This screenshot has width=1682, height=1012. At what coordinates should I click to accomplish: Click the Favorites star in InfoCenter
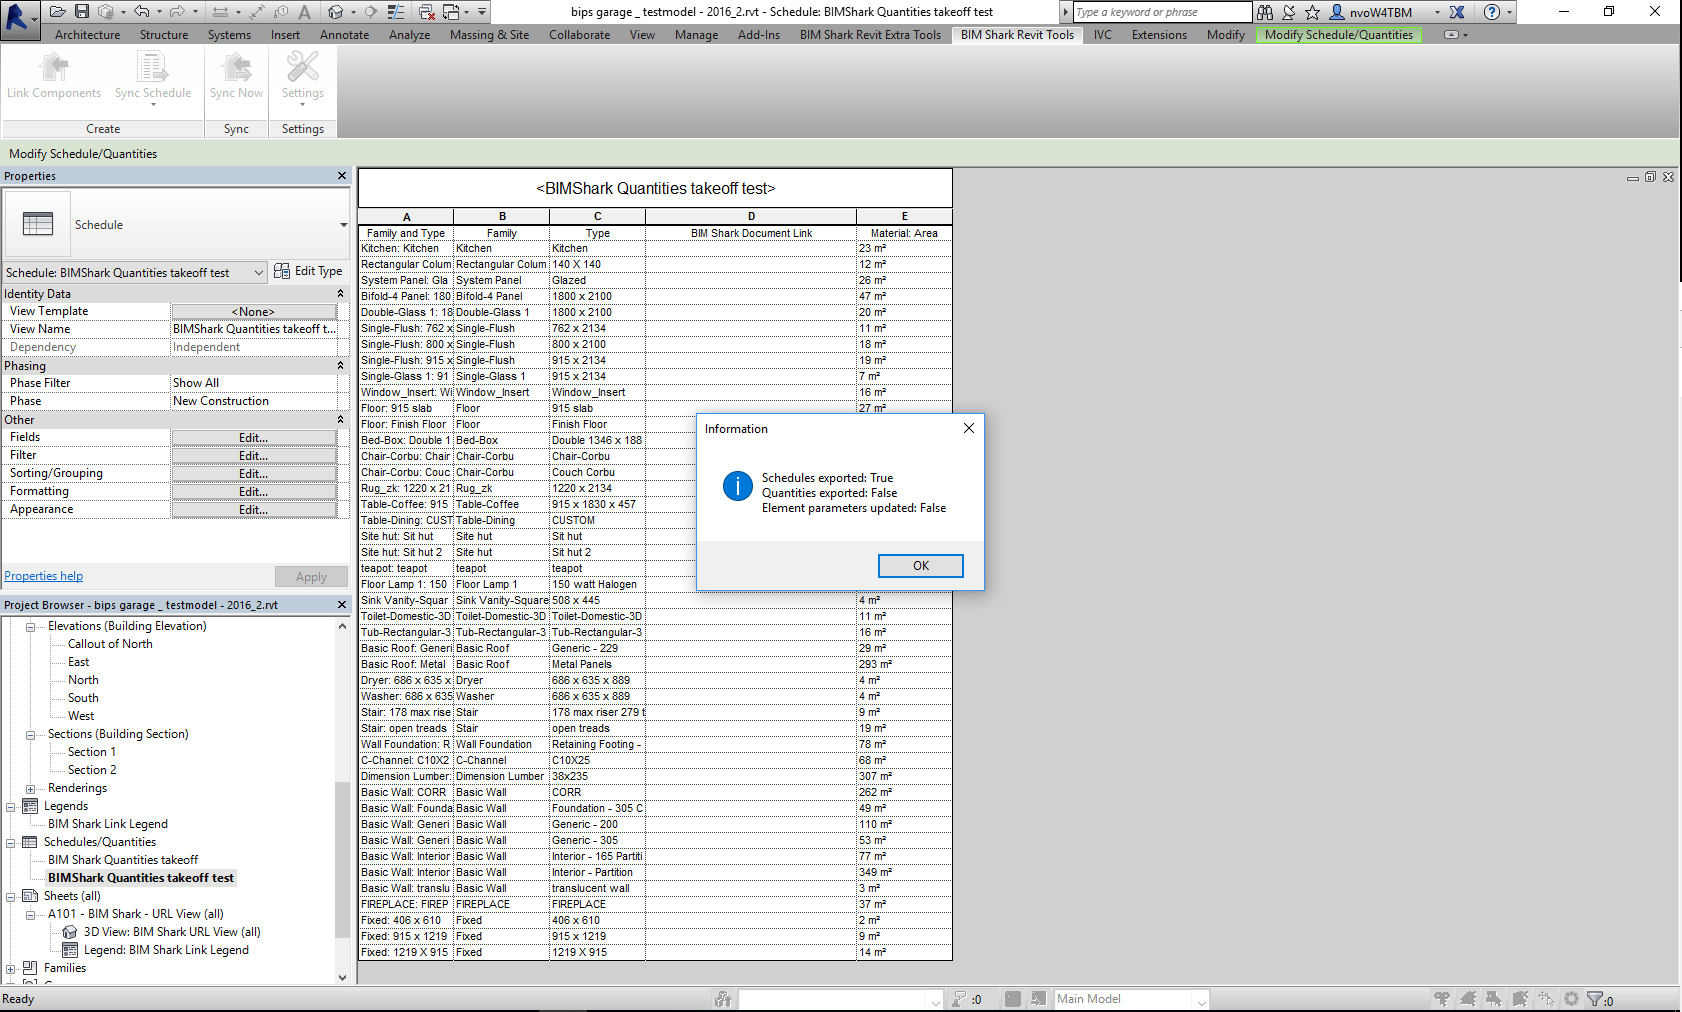click(1312, 11)
